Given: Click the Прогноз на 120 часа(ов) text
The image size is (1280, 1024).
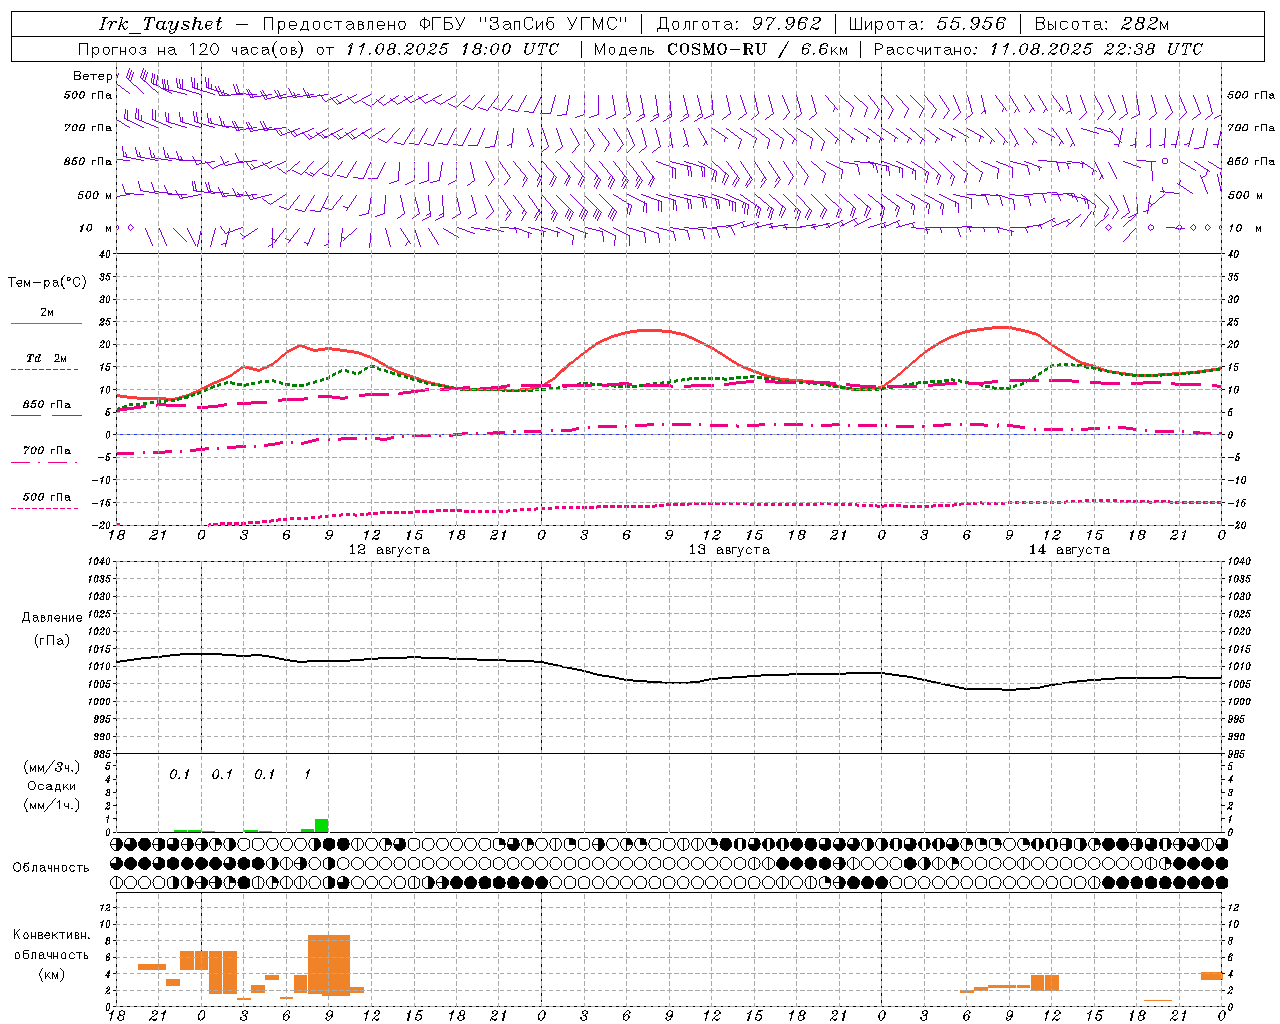Looking at the screenshot, I should 192,49.
